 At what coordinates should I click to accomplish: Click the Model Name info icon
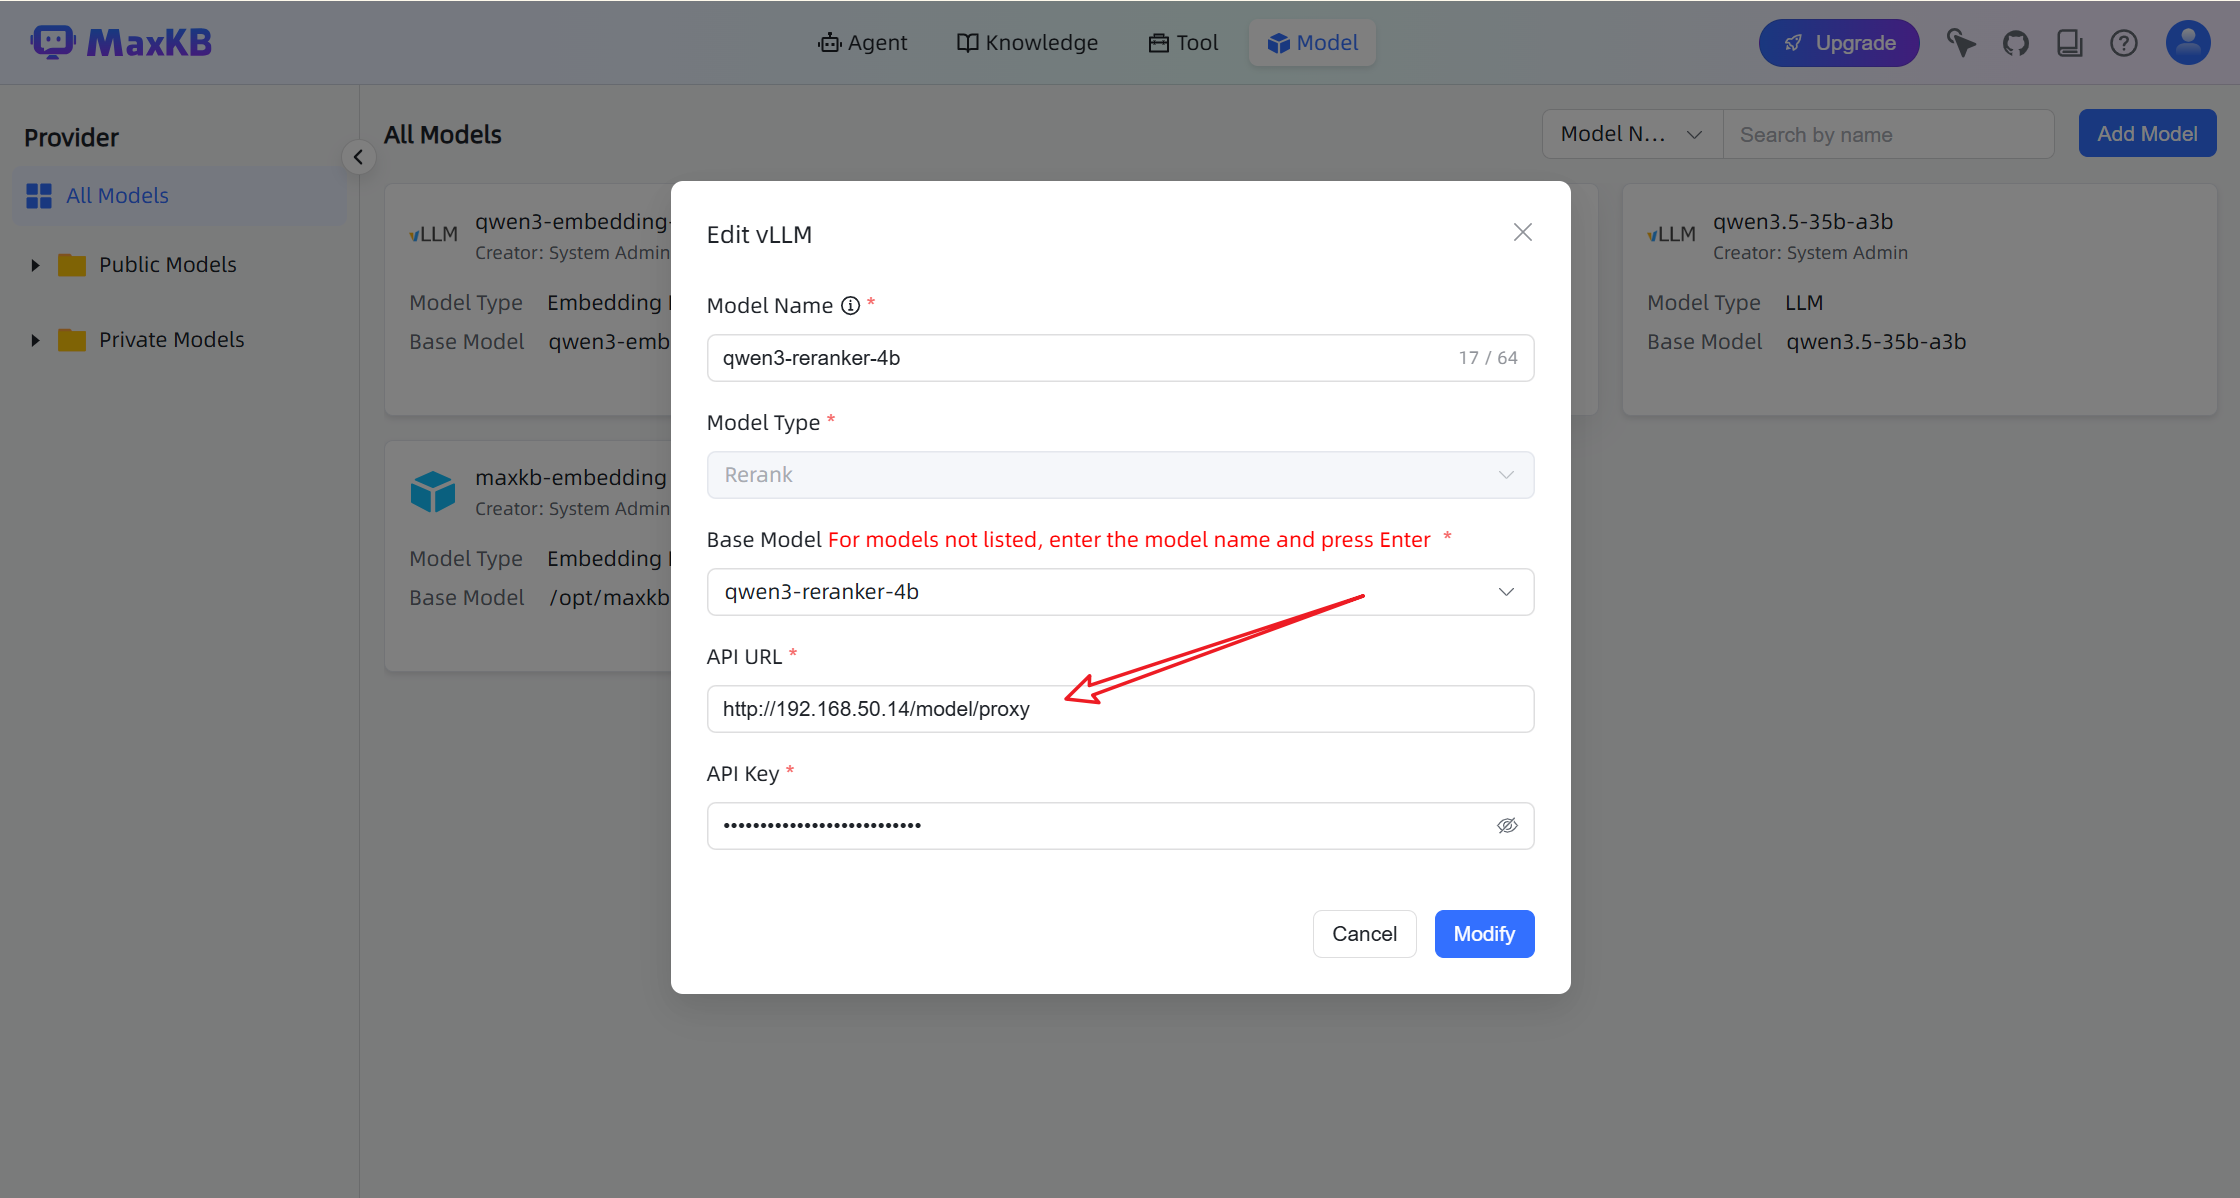pyautogui.click(x=850, y=306)
